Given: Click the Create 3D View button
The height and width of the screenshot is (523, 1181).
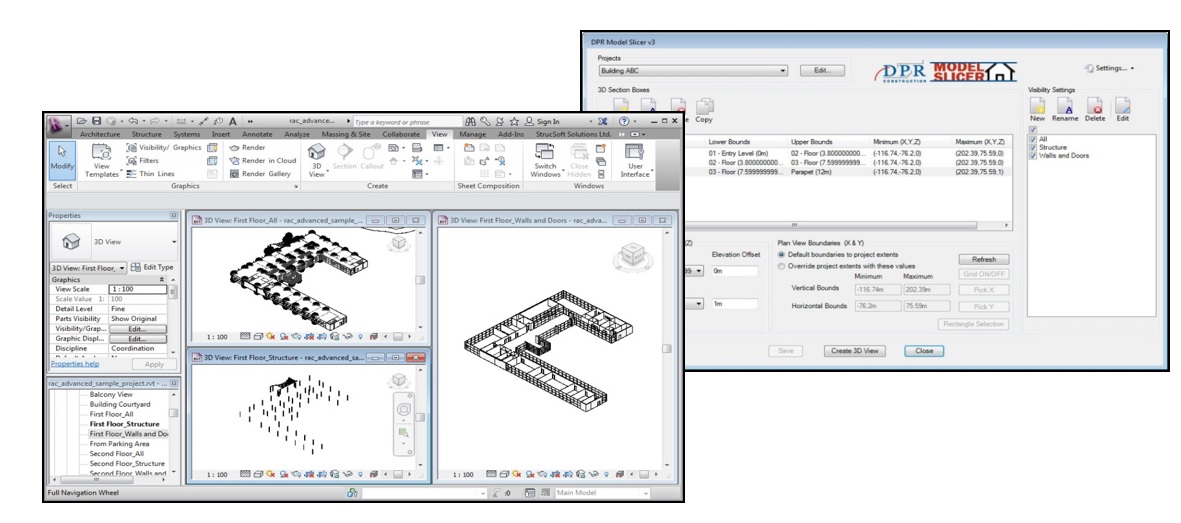Looking at the screenshot, I should [x=853, y=351].
